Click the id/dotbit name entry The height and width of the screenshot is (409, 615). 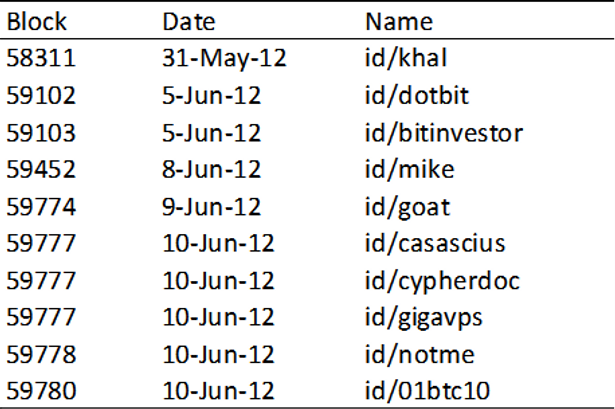point(415,96)
